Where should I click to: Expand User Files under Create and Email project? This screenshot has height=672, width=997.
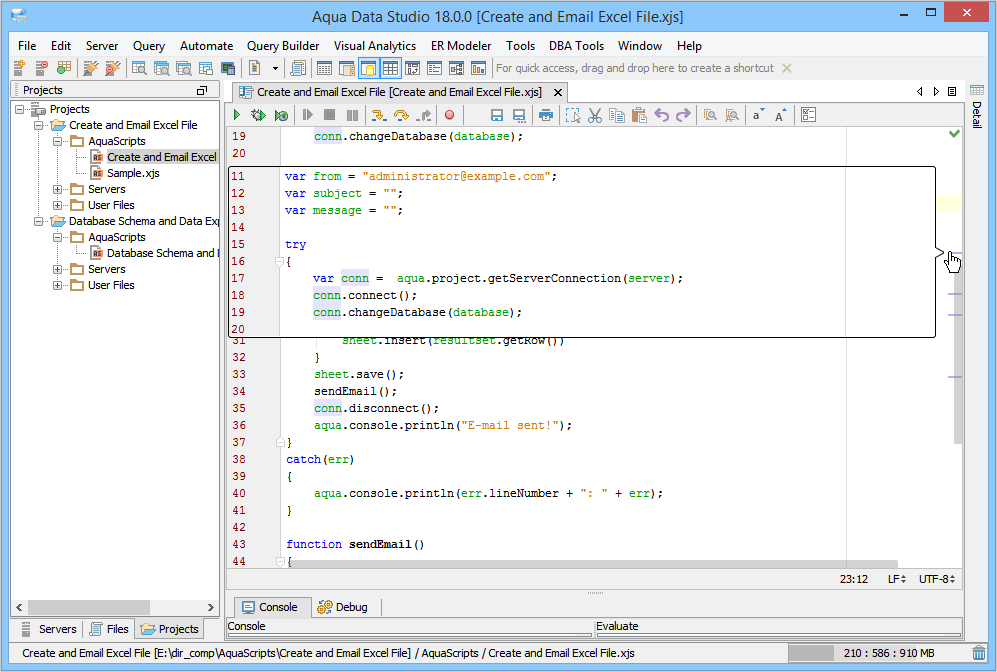tap(58, 205)
